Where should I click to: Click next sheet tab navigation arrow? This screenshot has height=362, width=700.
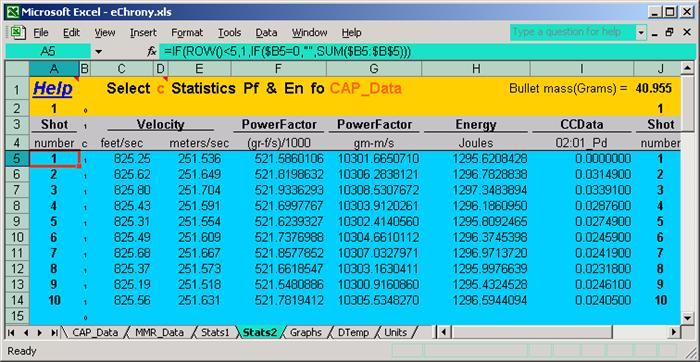[41, 333]
